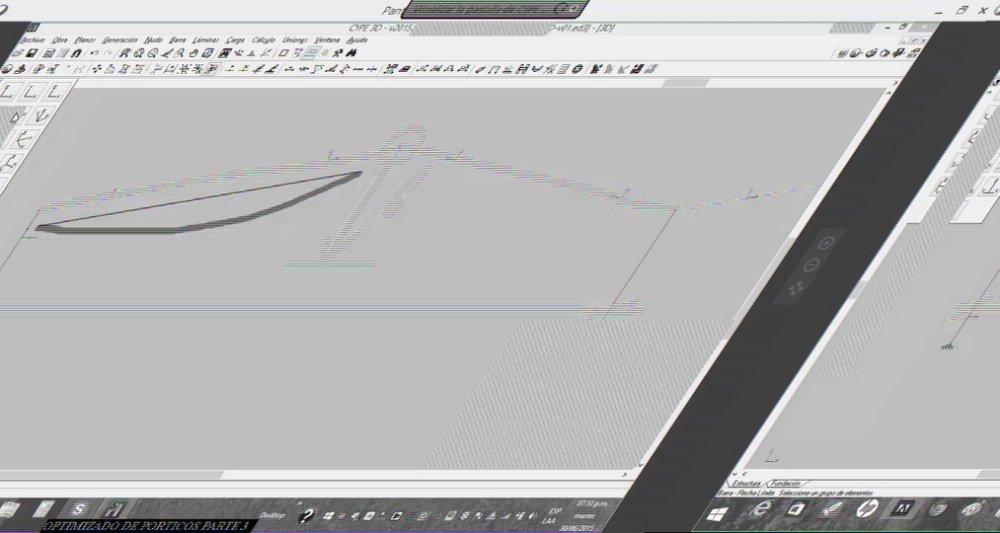Open Internet Explorer from the taskbar
Image resolution: width=1000 pixels, height=533 pixels.
pos(761,509)
